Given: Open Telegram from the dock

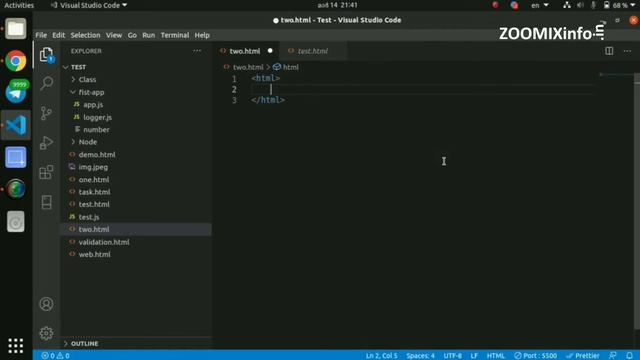Looking at the screenshot, I should (x=16, y=92).
